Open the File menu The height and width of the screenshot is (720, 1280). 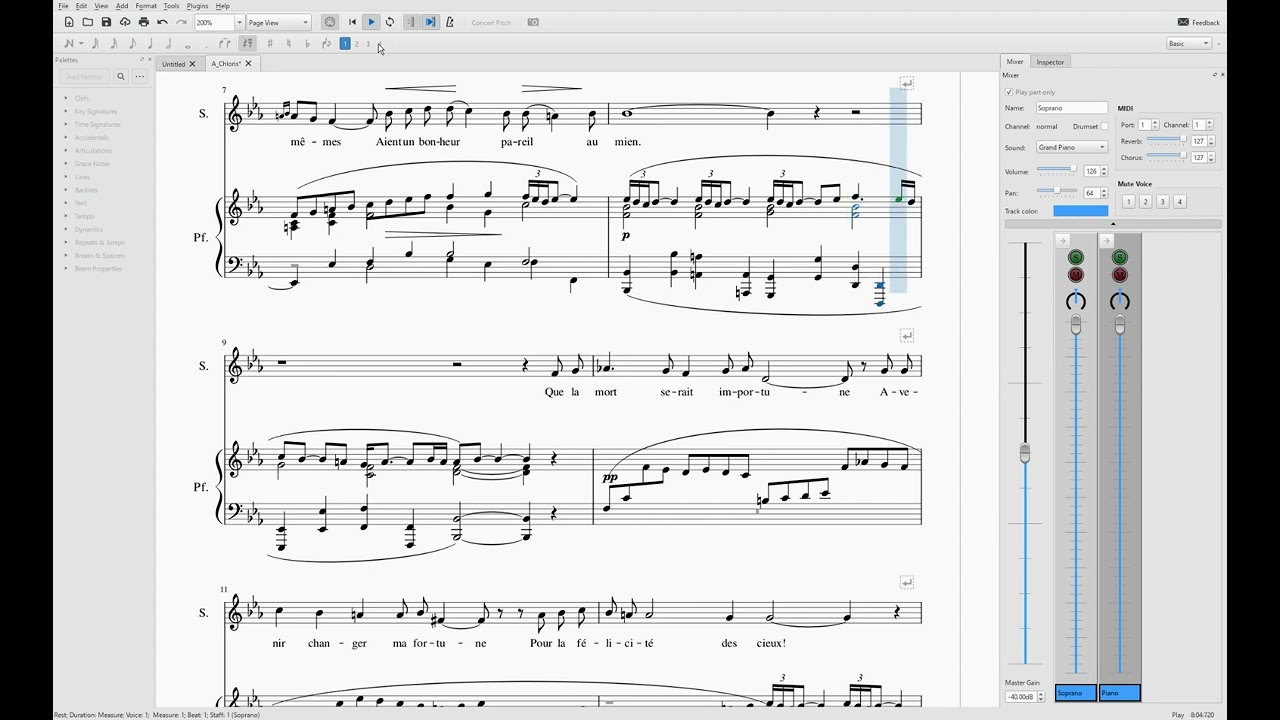[x=63, y=6]
